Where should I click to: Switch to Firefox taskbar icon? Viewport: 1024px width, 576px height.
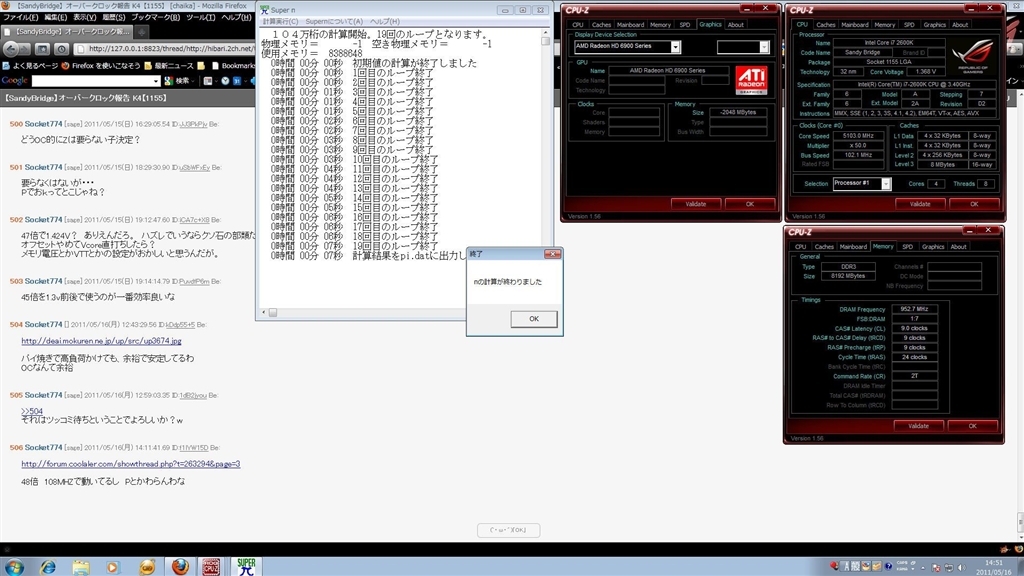coord(180,566)
